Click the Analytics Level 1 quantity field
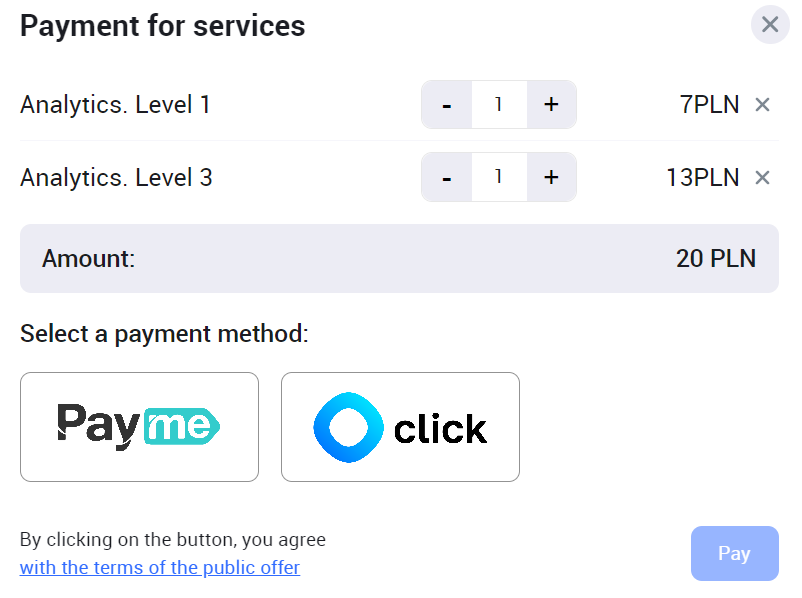Screen dimensions: 802x598 [x=499, y=105]
